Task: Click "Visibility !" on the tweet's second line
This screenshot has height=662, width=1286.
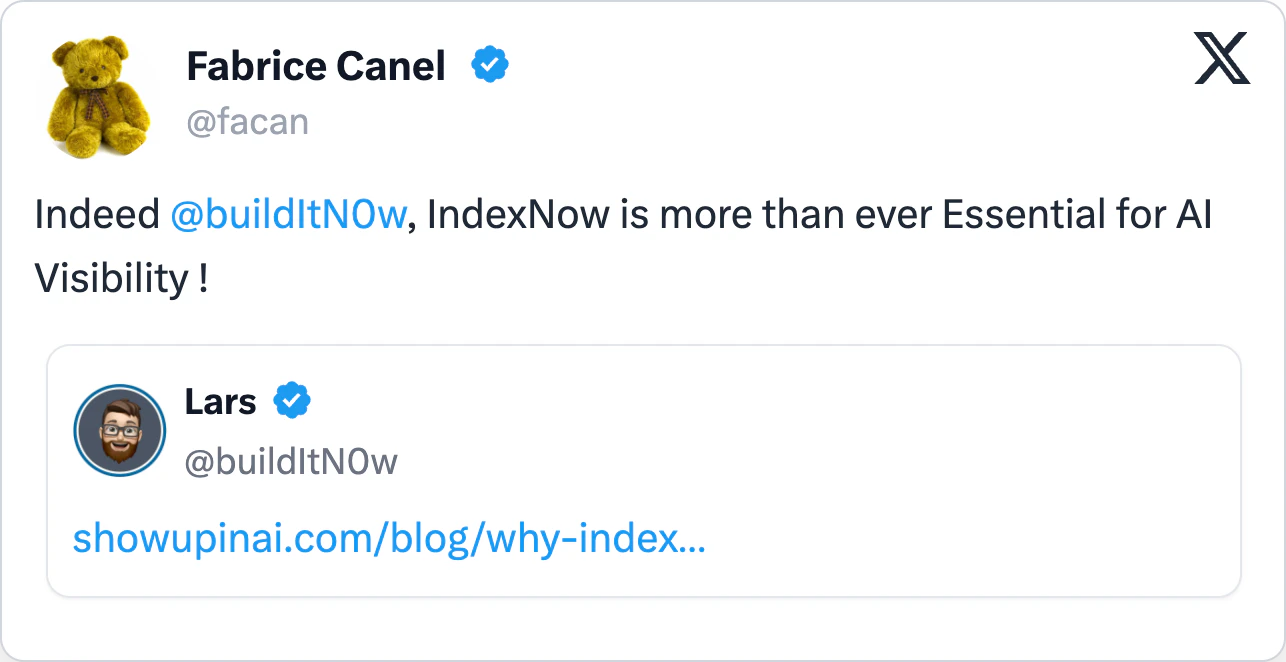Action: click(121, 279)
